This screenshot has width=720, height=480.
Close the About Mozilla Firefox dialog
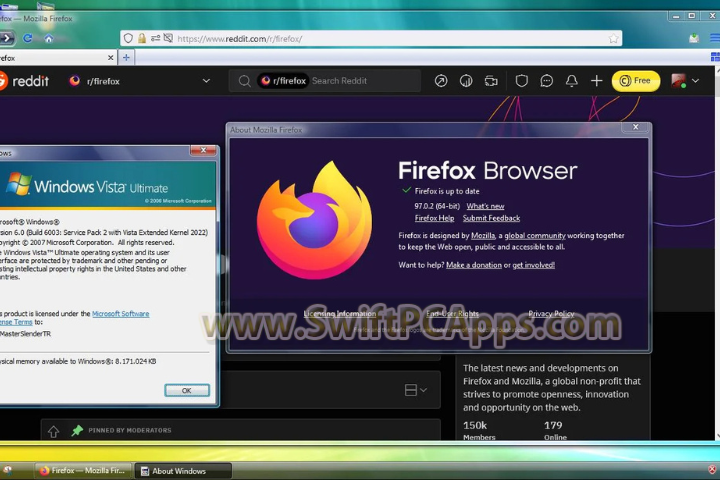point(636,127)
